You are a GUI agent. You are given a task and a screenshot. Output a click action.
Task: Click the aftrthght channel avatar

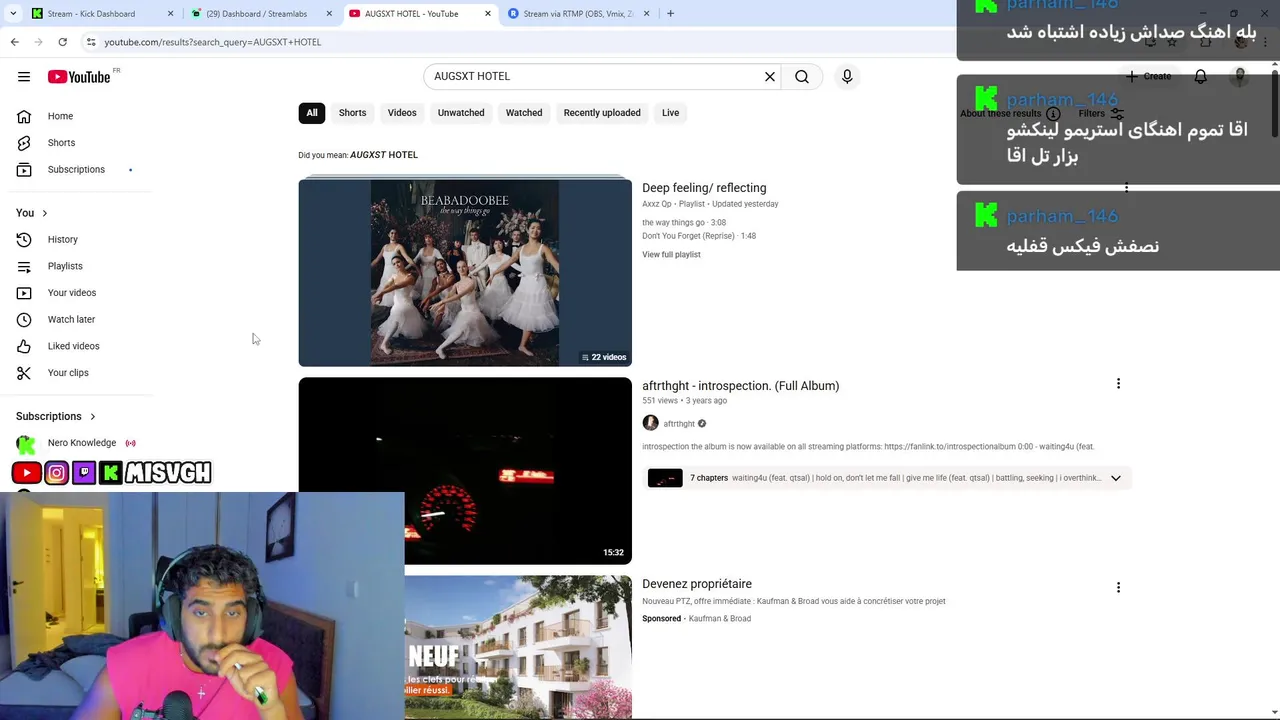click(x=650, y=423)
